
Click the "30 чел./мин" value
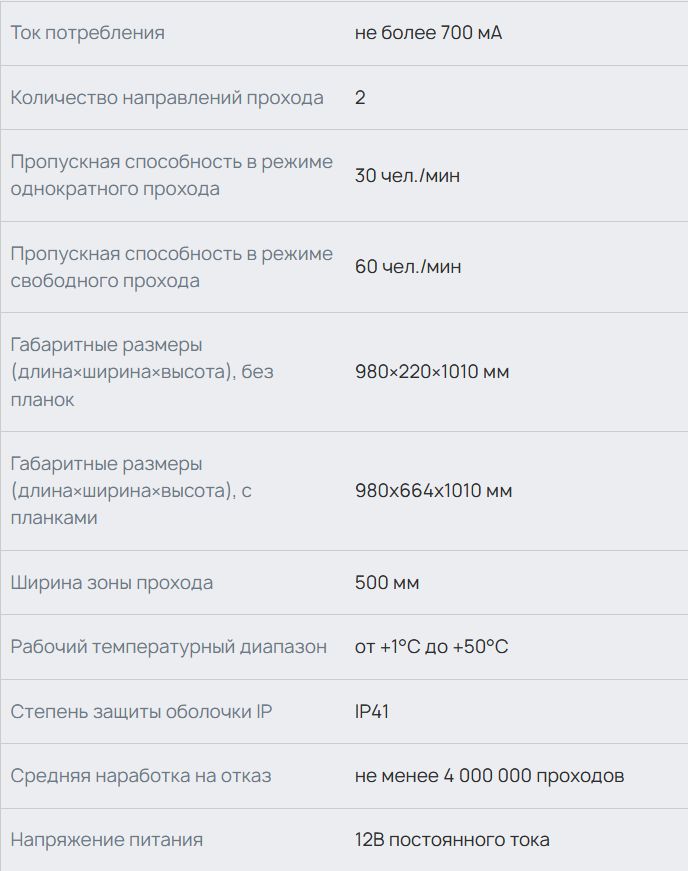407,176
